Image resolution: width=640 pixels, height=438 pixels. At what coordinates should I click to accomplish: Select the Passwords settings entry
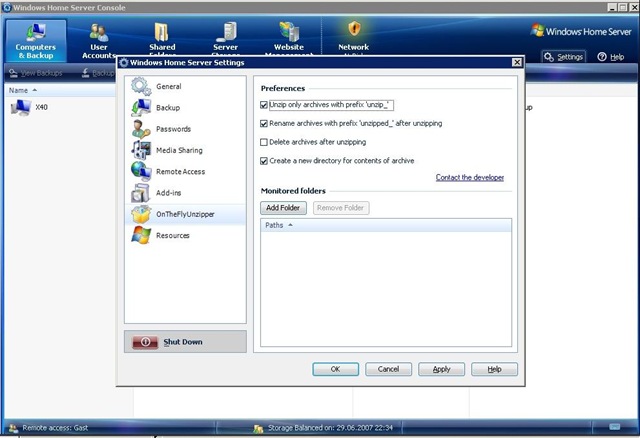click(185, 129)
